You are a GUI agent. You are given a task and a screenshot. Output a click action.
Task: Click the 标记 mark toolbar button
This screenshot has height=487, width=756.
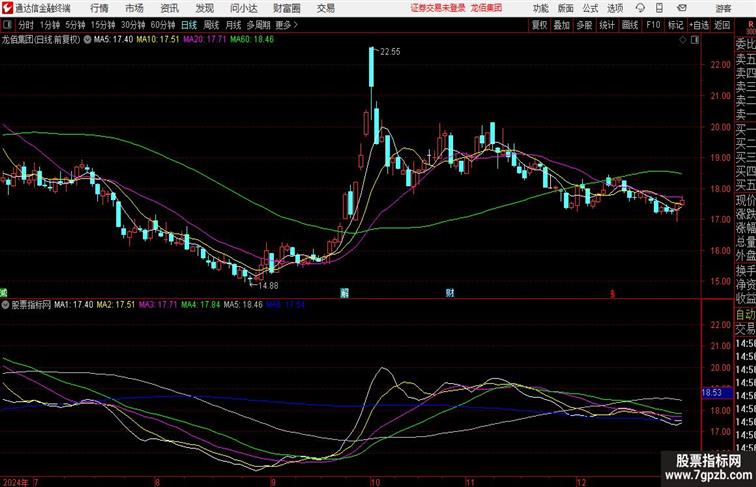(x=675, y=25)
